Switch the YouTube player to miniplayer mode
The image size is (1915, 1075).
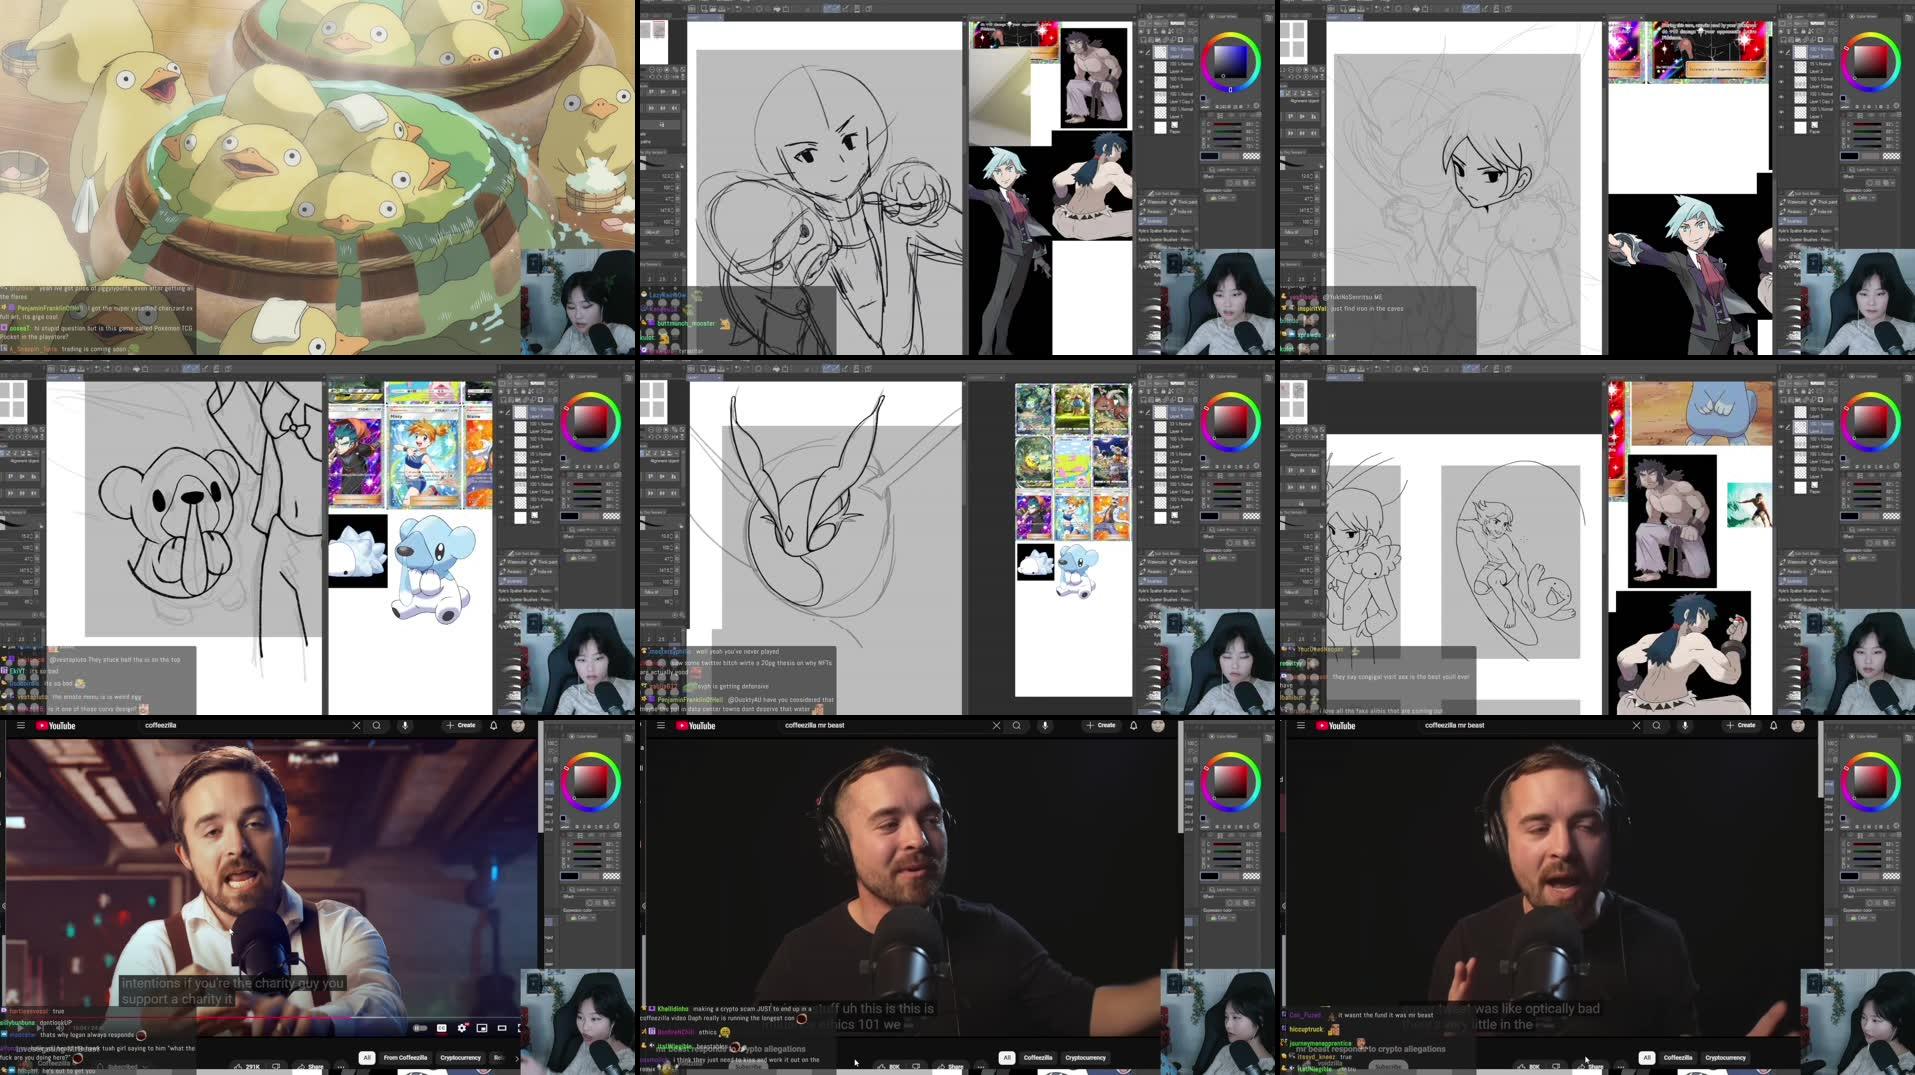[482, 1028]
